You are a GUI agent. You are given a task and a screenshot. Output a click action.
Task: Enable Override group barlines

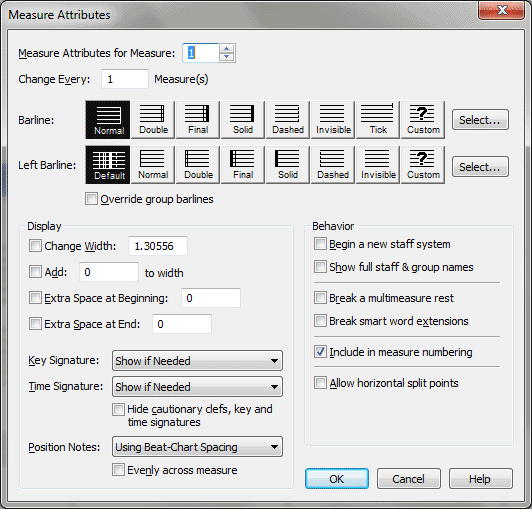click(x=91, y=199)
